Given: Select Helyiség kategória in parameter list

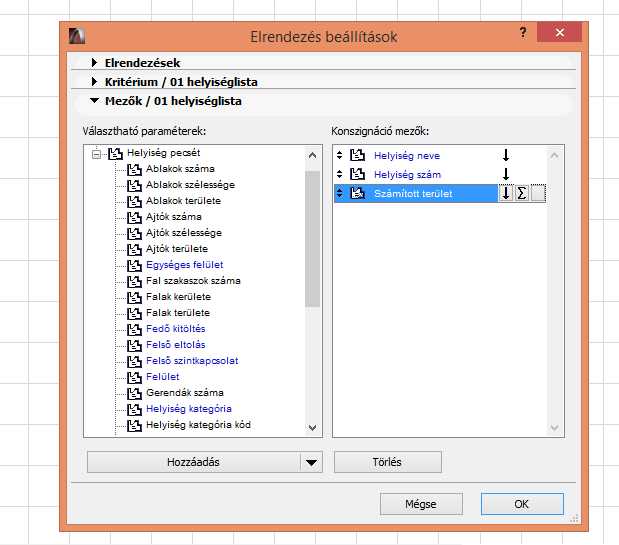Looking at the screenshot, I should (x=188, y=409).
